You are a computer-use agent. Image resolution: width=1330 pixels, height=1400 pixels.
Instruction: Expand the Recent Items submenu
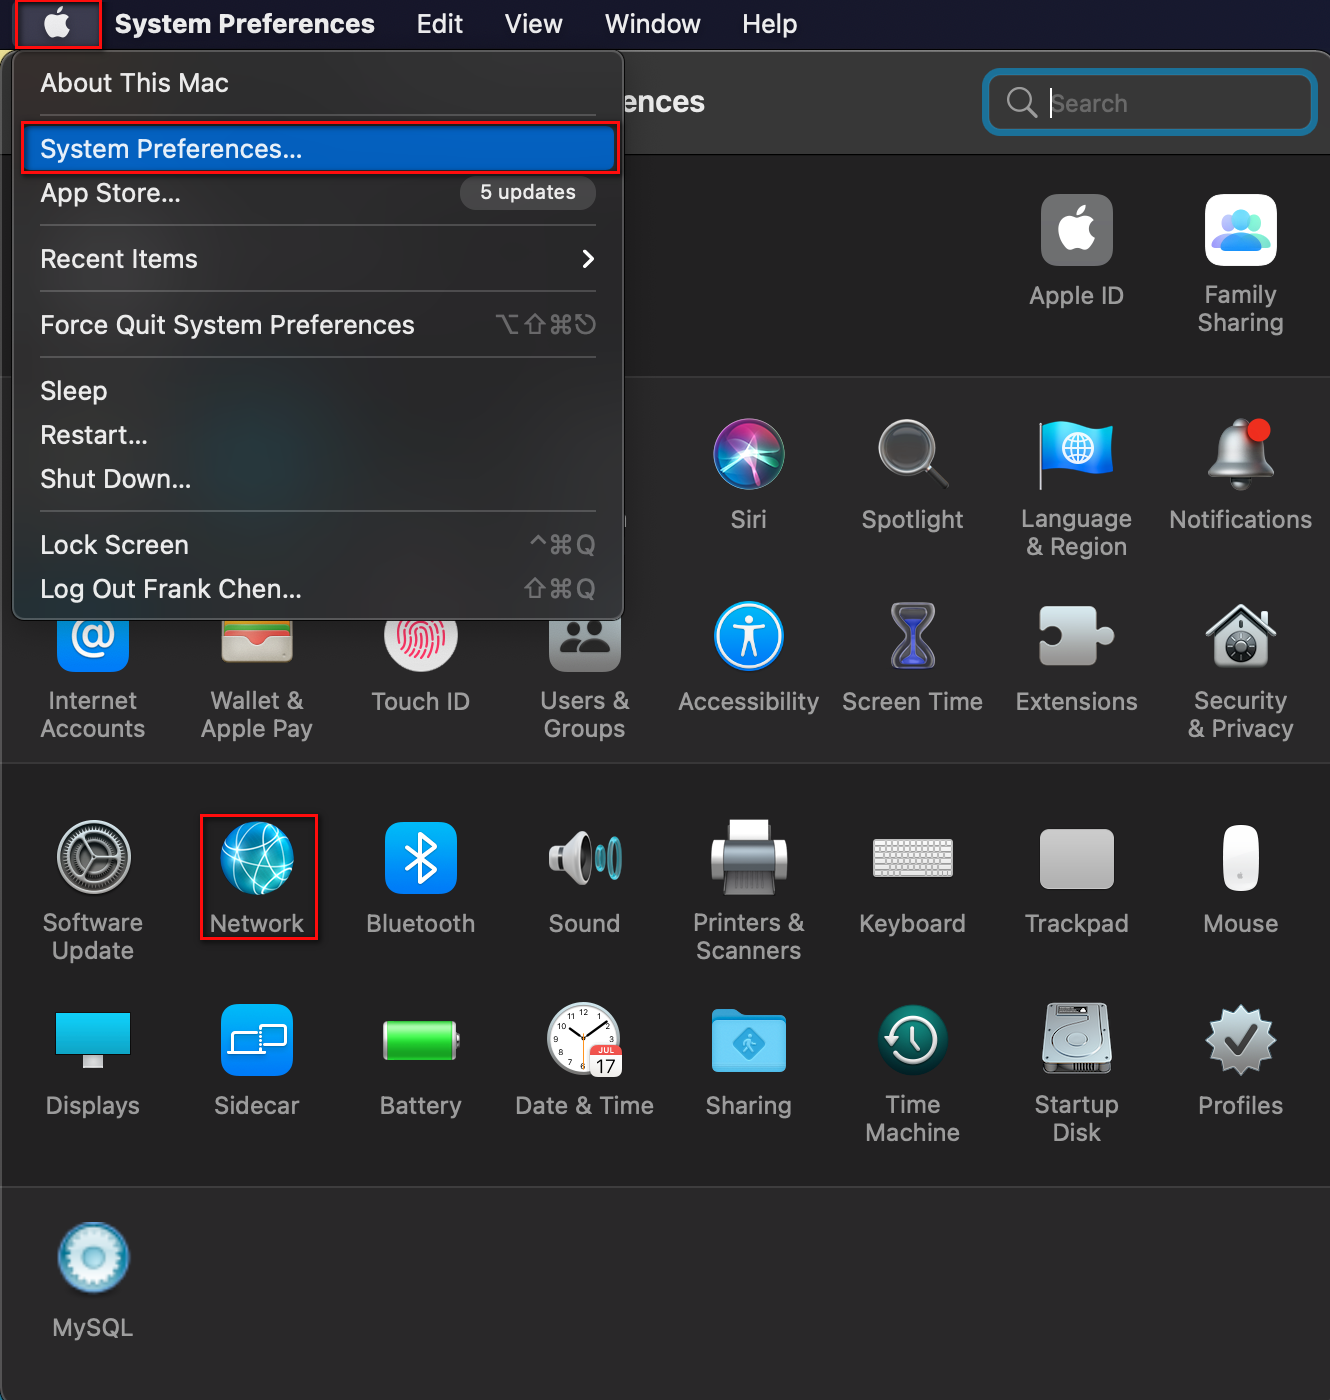[x=318, y=259]
